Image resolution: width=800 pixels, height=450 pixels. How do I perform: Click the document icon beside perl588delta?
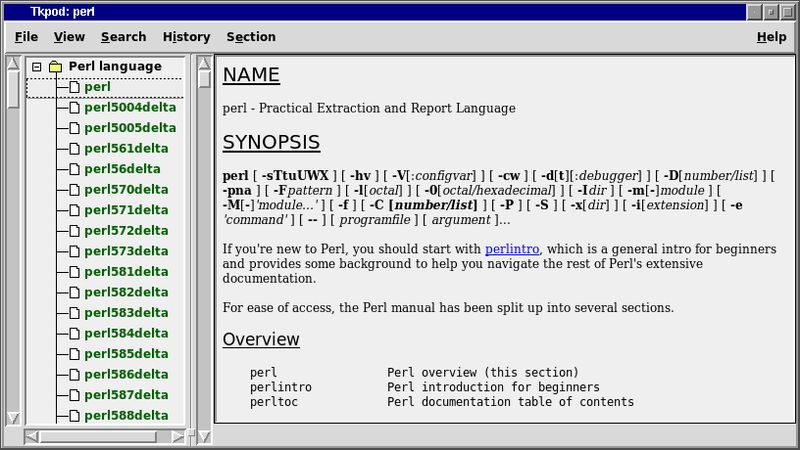tap(74, 415)
